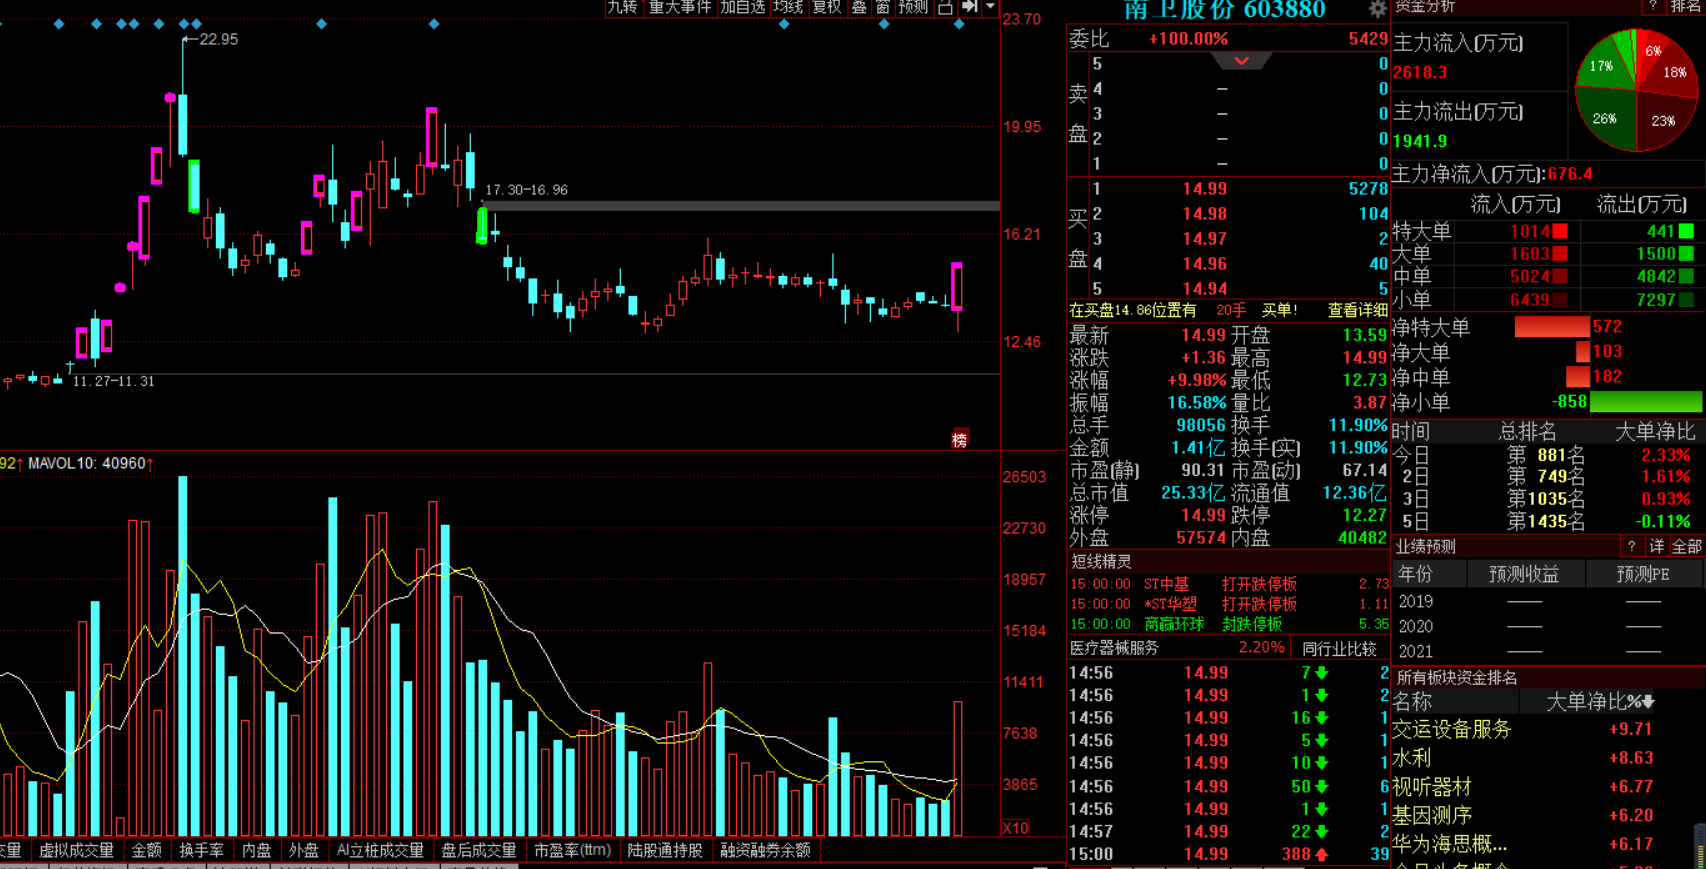Viewport: 1706px width, 869px height.
Task: Click the 详 button in 业绩预测 header
Action: click(1657, 546)
